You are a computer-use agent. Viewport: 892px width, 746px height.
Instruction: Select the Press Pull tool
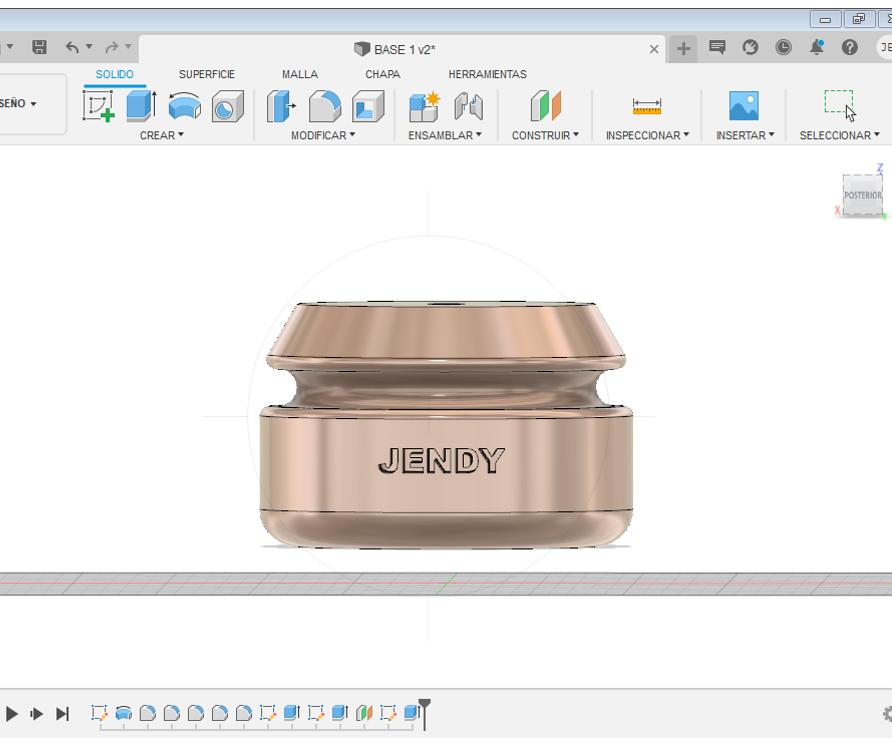pos(281,105)
